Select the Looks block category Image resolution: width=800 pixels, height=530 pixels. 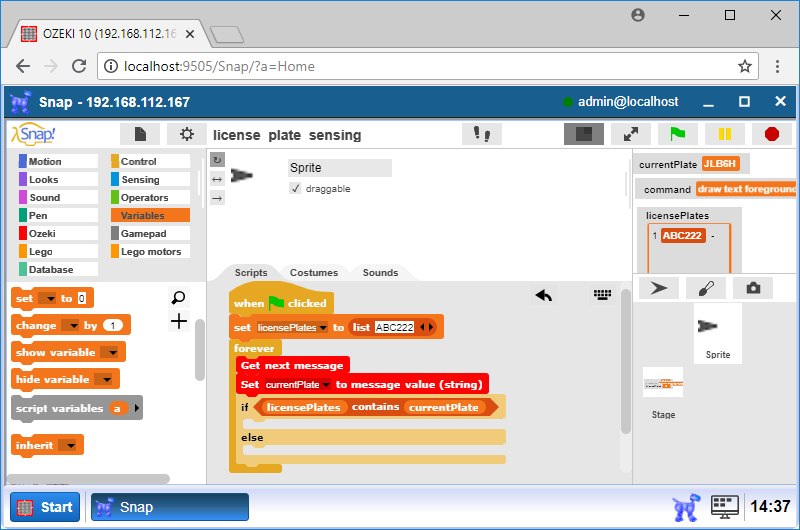[58, 179]
